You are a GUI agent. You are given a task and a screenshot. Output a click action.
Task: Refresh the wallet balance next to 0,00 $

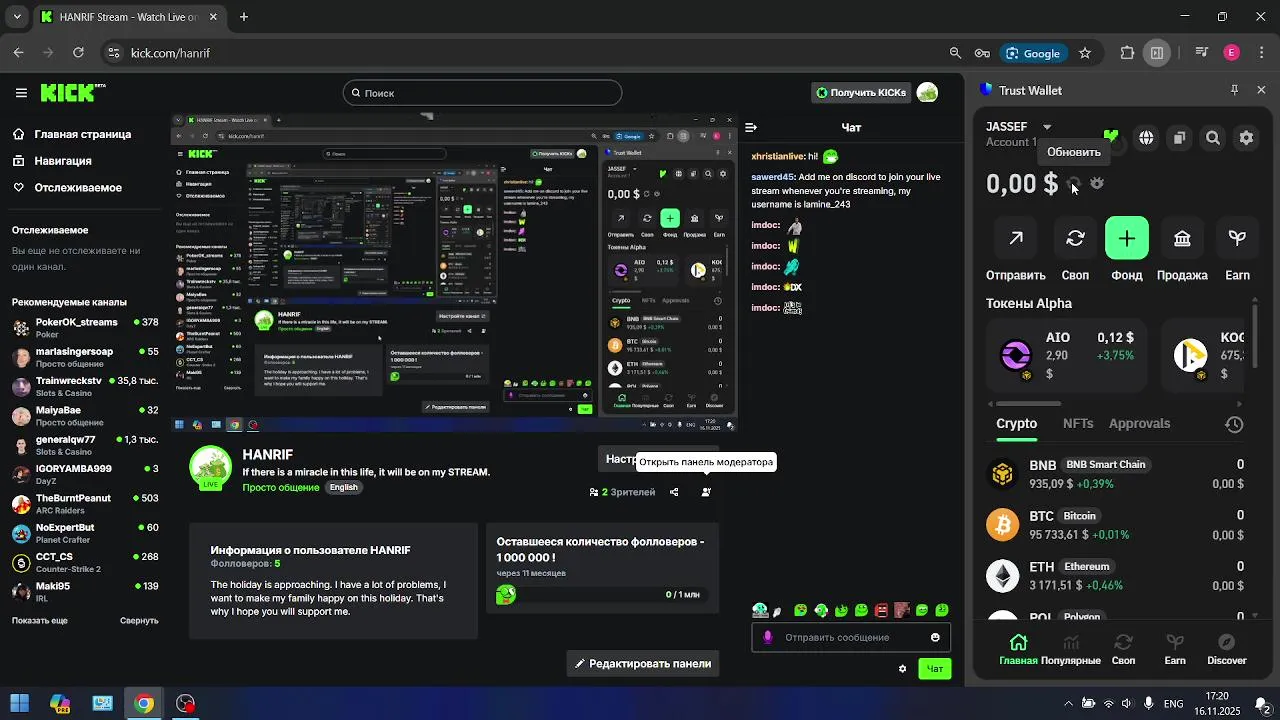(1074, 184)
